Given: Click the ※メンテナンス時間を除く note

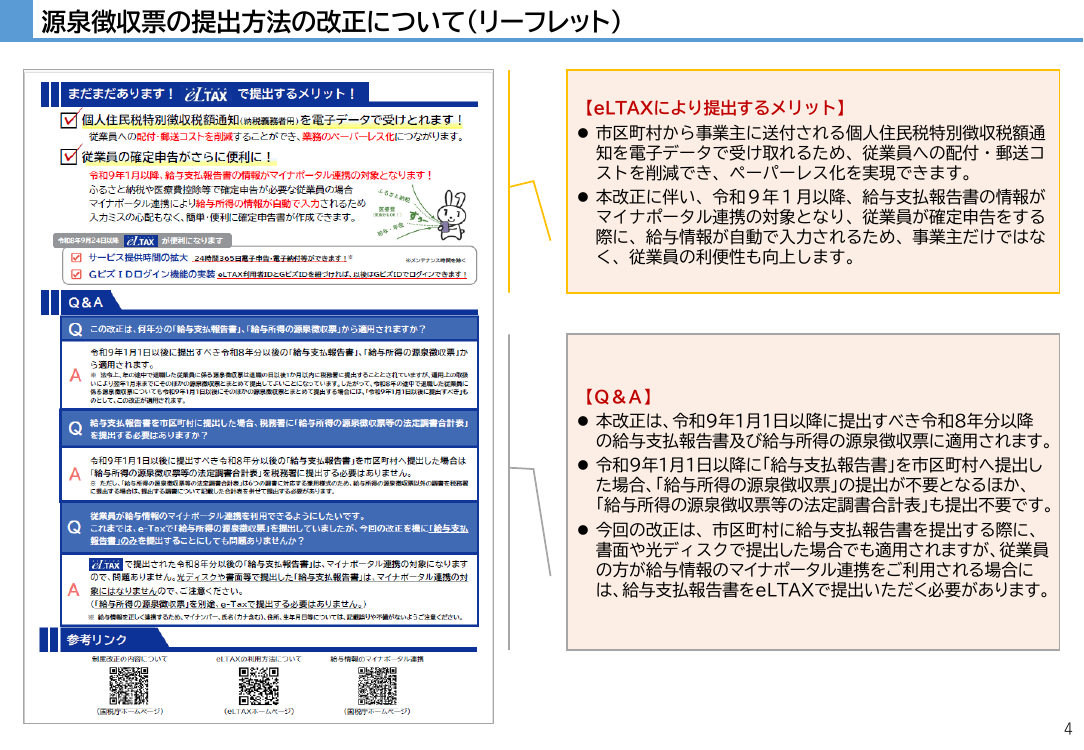Looking at the screenshot, I should 436,261.
